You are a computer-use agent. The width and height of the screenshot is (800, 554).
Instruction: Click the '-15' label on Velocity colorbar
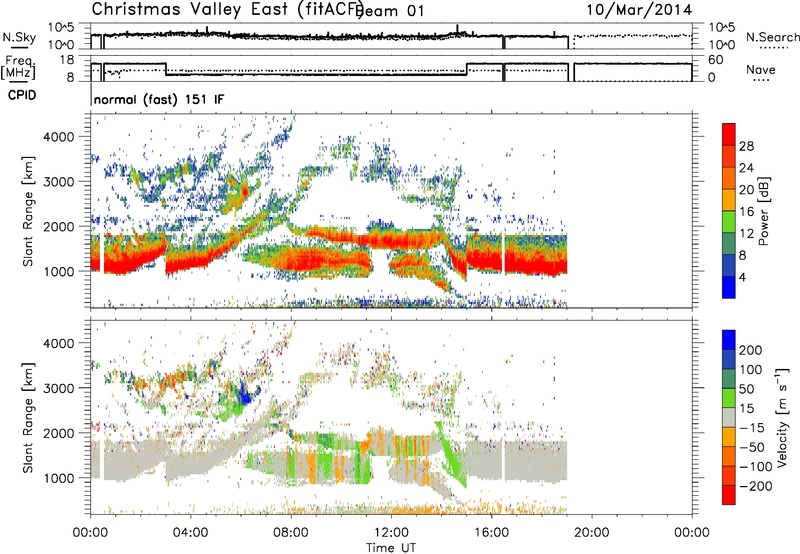point(752,428)
